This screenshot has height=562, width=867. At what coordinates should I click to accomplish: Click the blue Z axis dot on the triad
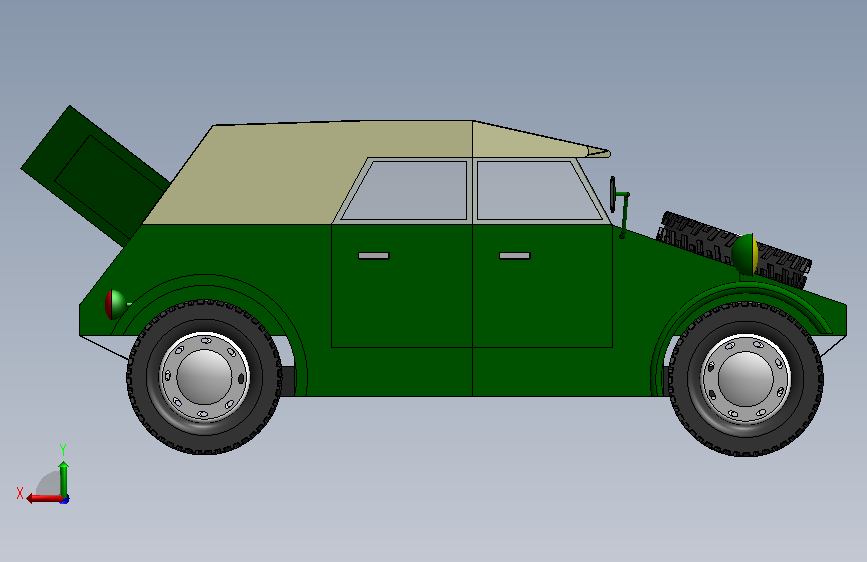(x=65, y=500)
